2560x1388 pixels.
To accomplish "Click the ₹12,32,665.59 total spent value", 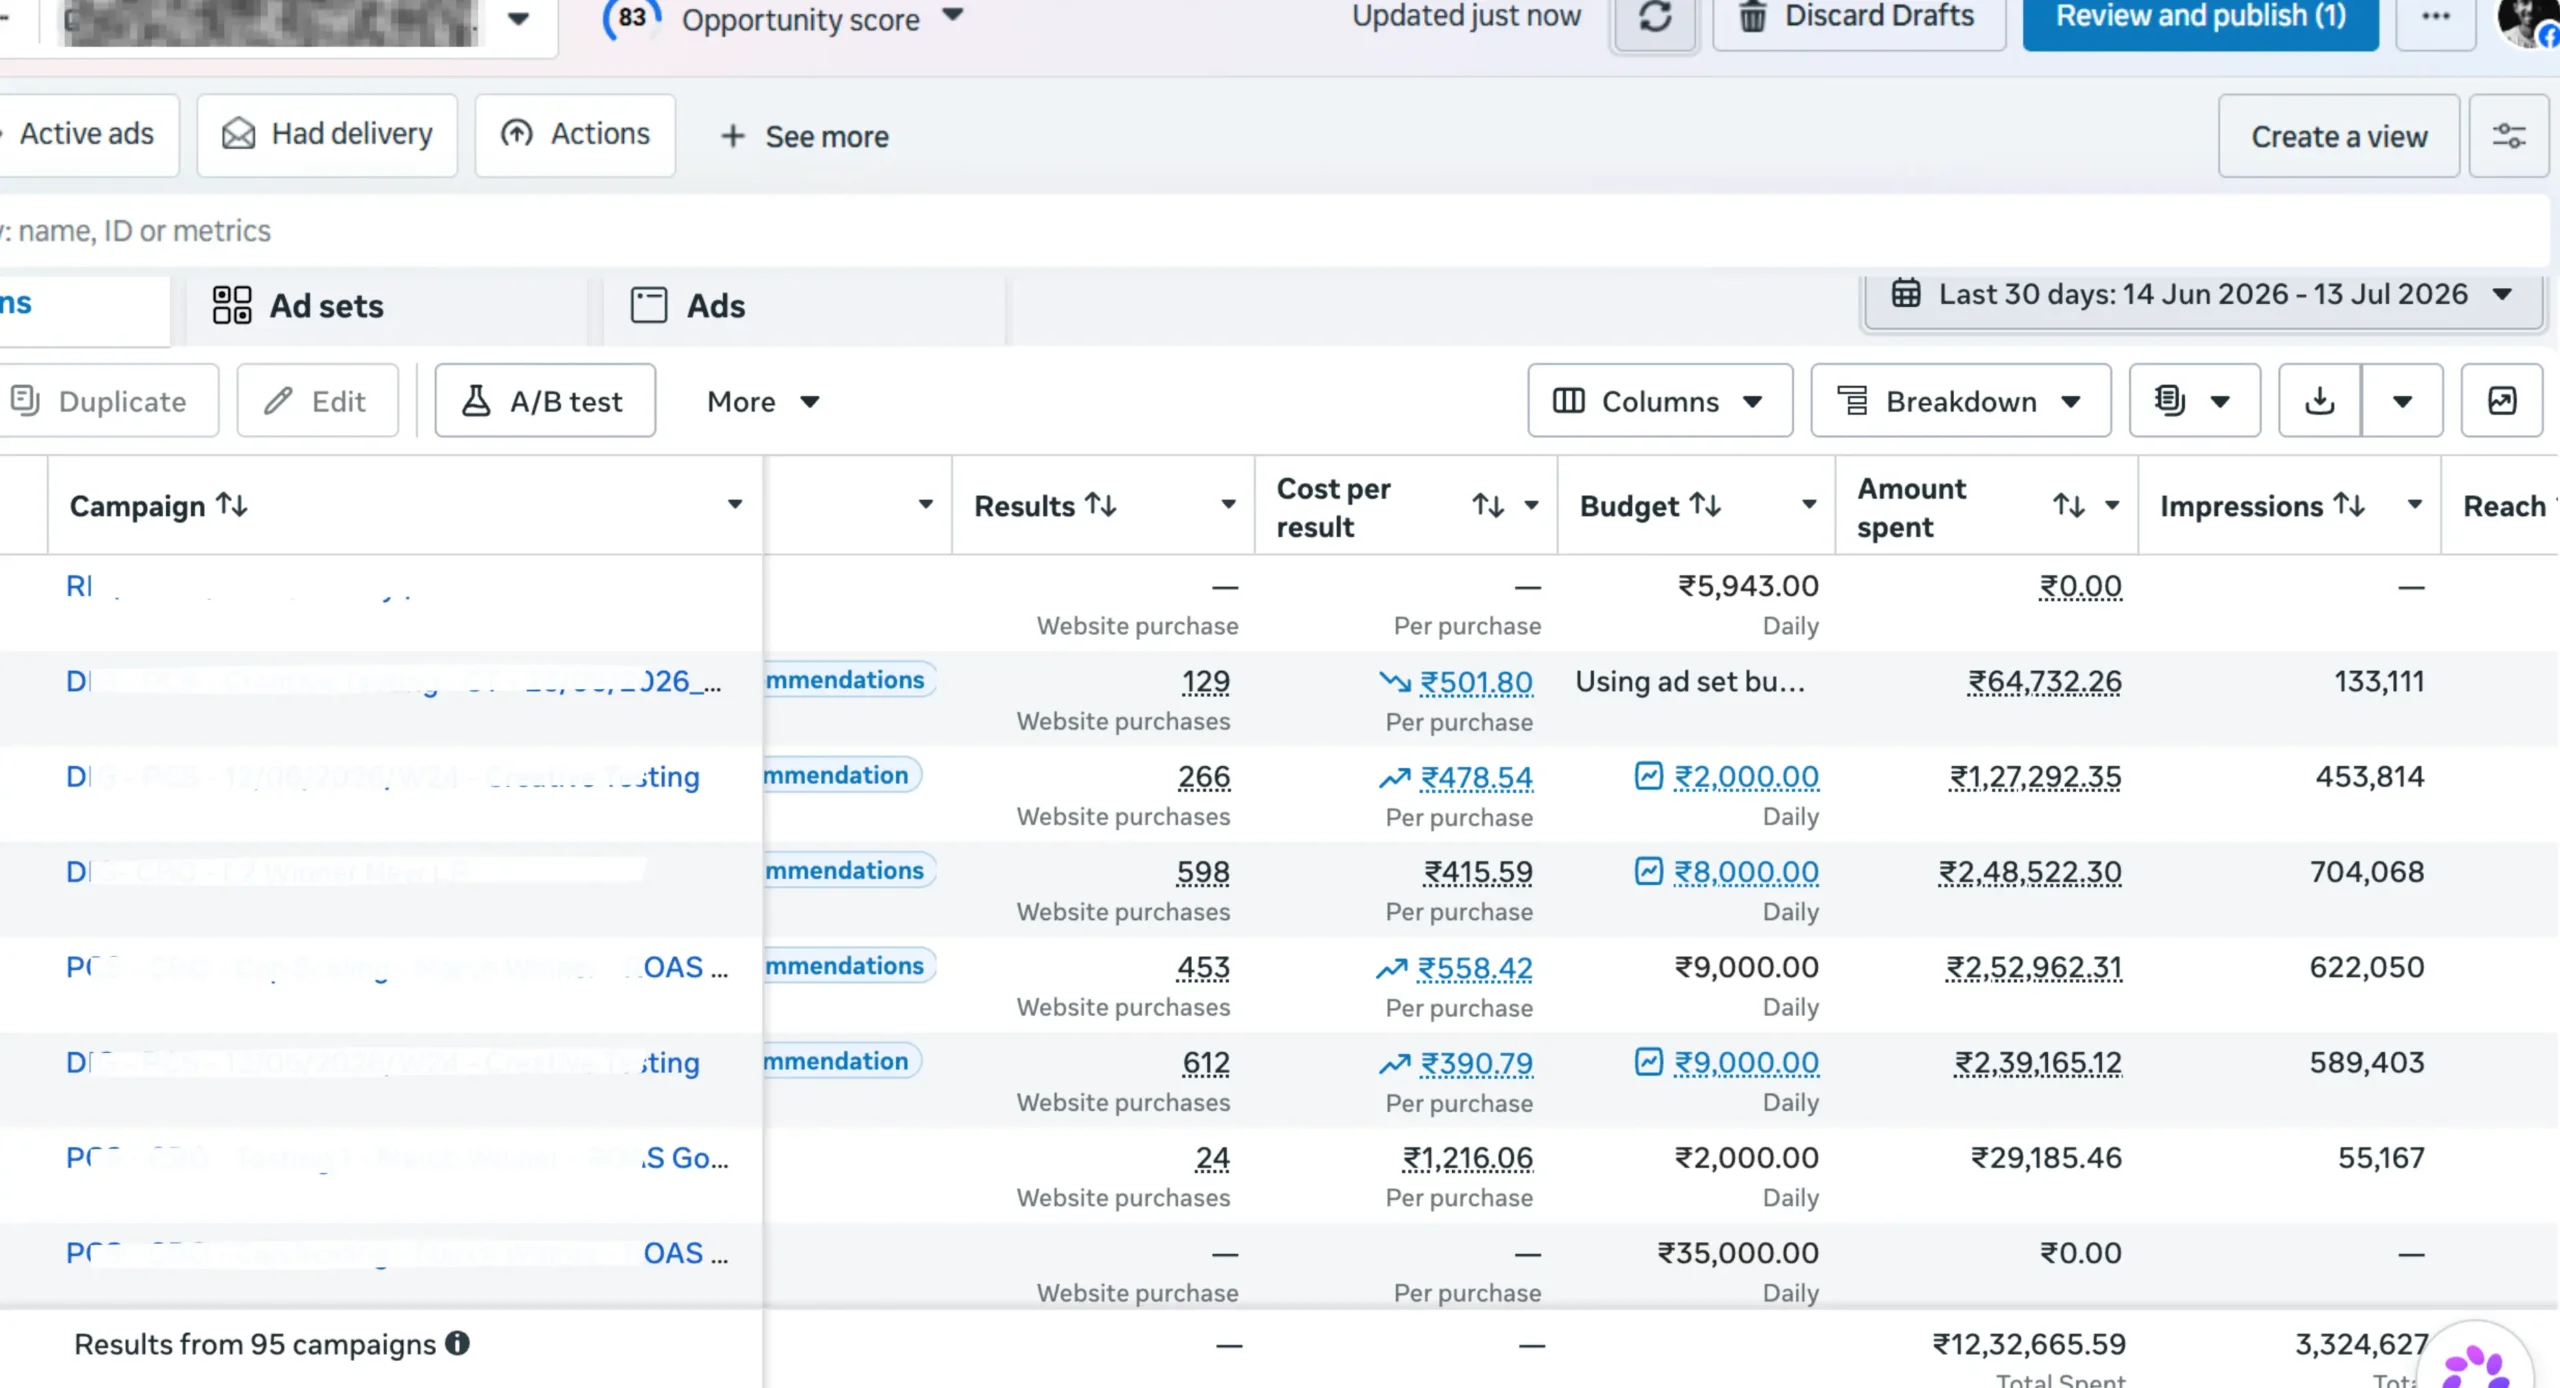I will (x=2029, y=1344).
